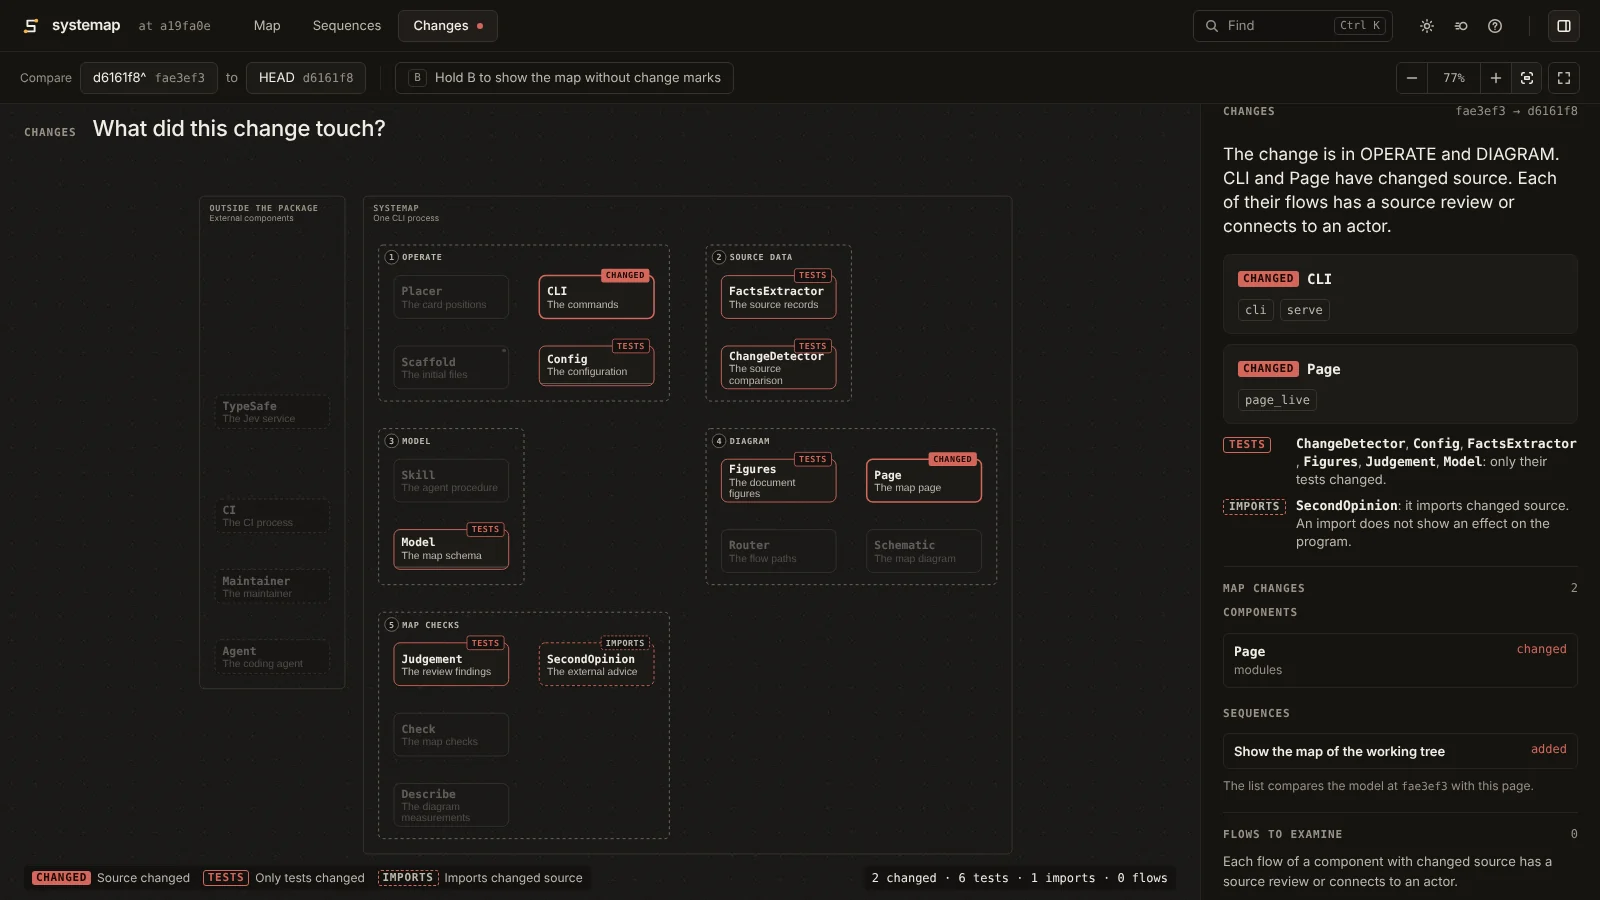
Task: Click the B hold-to-hide change marks hint
Action: 564,78
